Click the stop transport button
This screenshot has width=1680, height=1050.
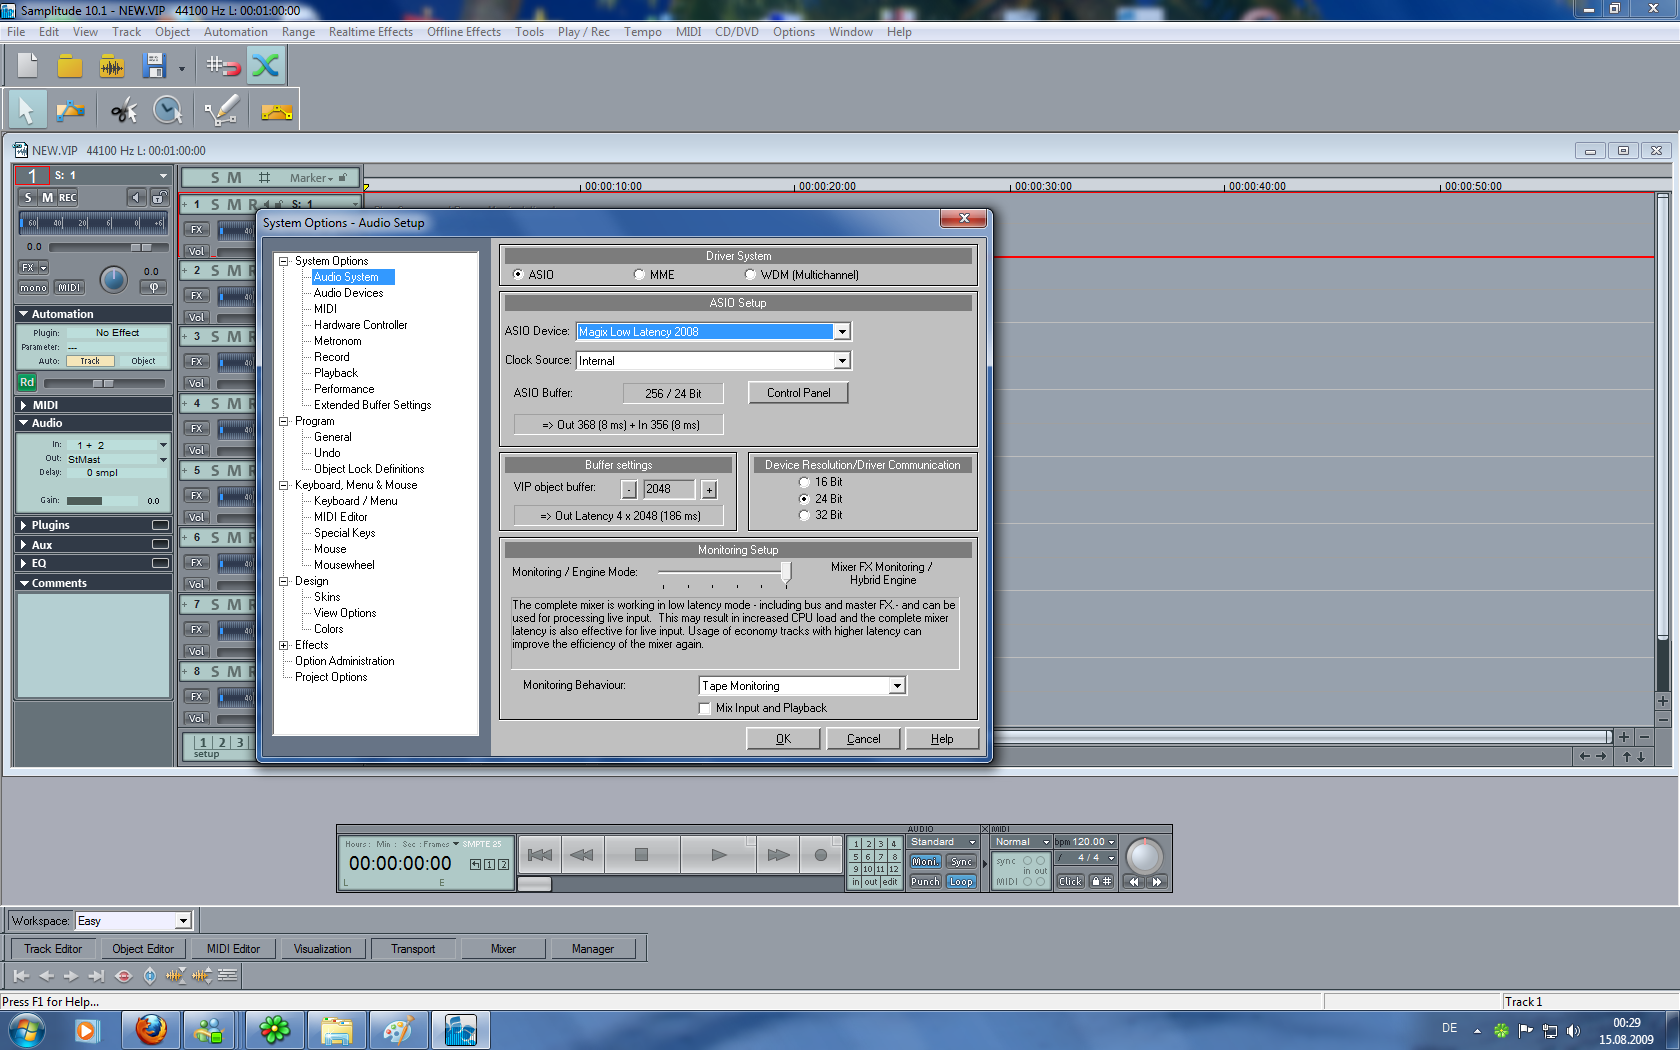tap(641, 855)
